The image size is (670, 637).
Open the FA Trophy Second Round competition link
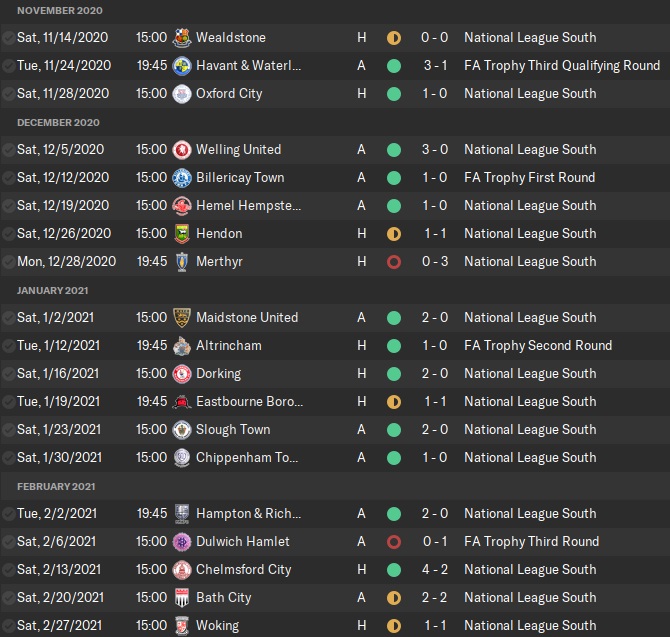tap(538, 346)
